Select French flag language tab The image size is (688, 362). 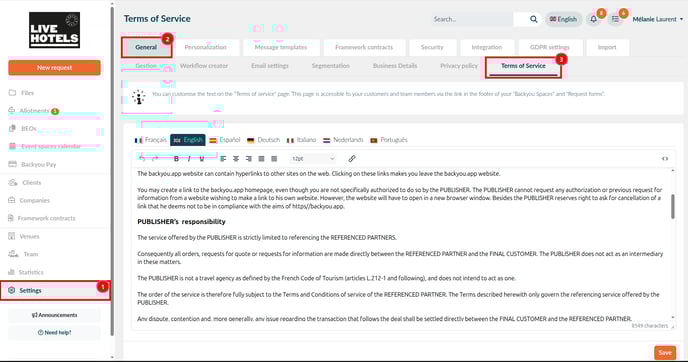coord(150,140)
